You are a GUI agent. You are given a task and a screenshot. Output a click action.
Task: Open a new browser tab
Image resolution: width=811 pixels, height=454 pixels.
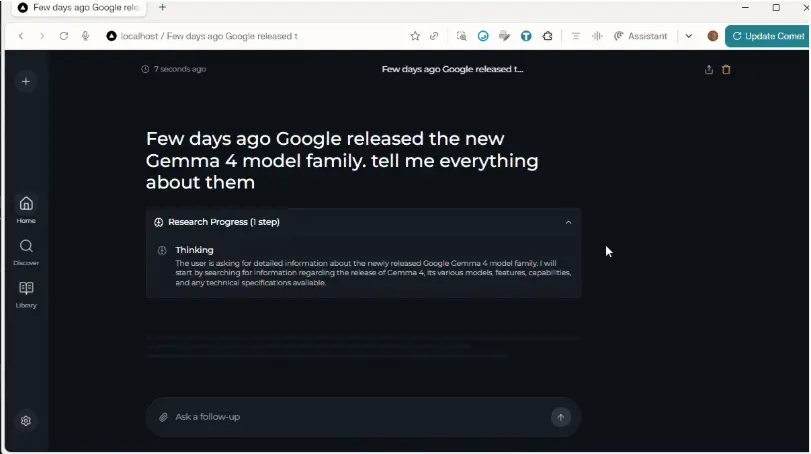point(163,7)
